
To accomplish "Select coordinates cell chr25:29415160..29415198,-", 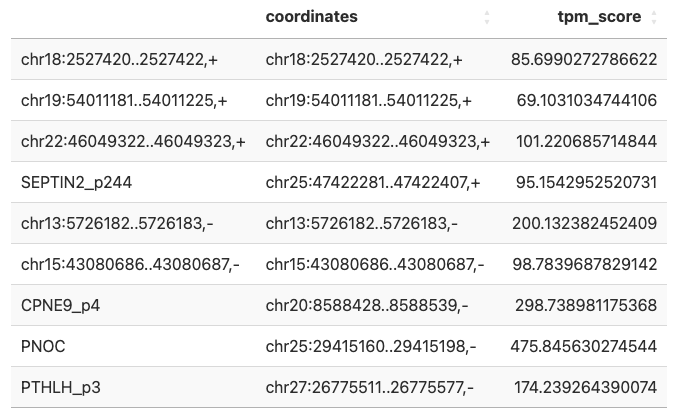I will pos(371,346).
